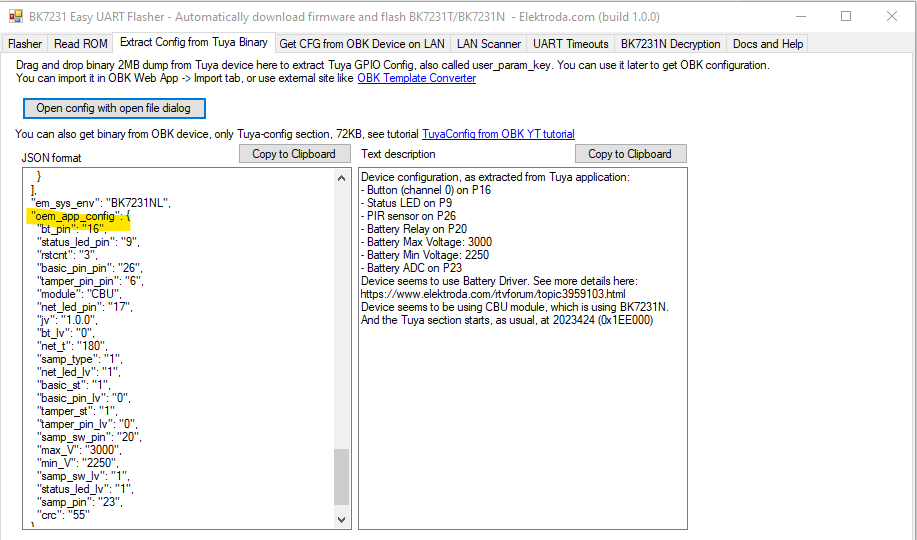Open the Read ROM tab
Image resolution: width=917 pixels, height=540 pixels.
[81, 44]
